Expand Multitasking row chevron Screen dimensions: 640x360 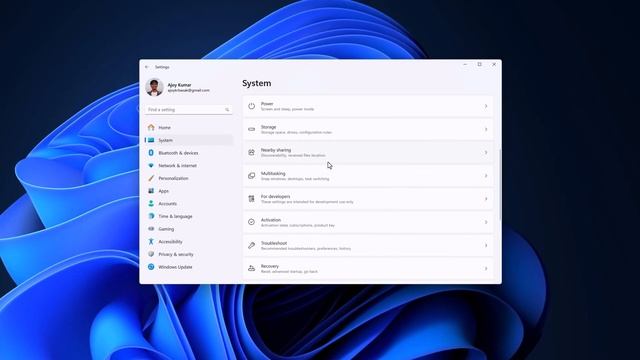click(x=486, y=176)
